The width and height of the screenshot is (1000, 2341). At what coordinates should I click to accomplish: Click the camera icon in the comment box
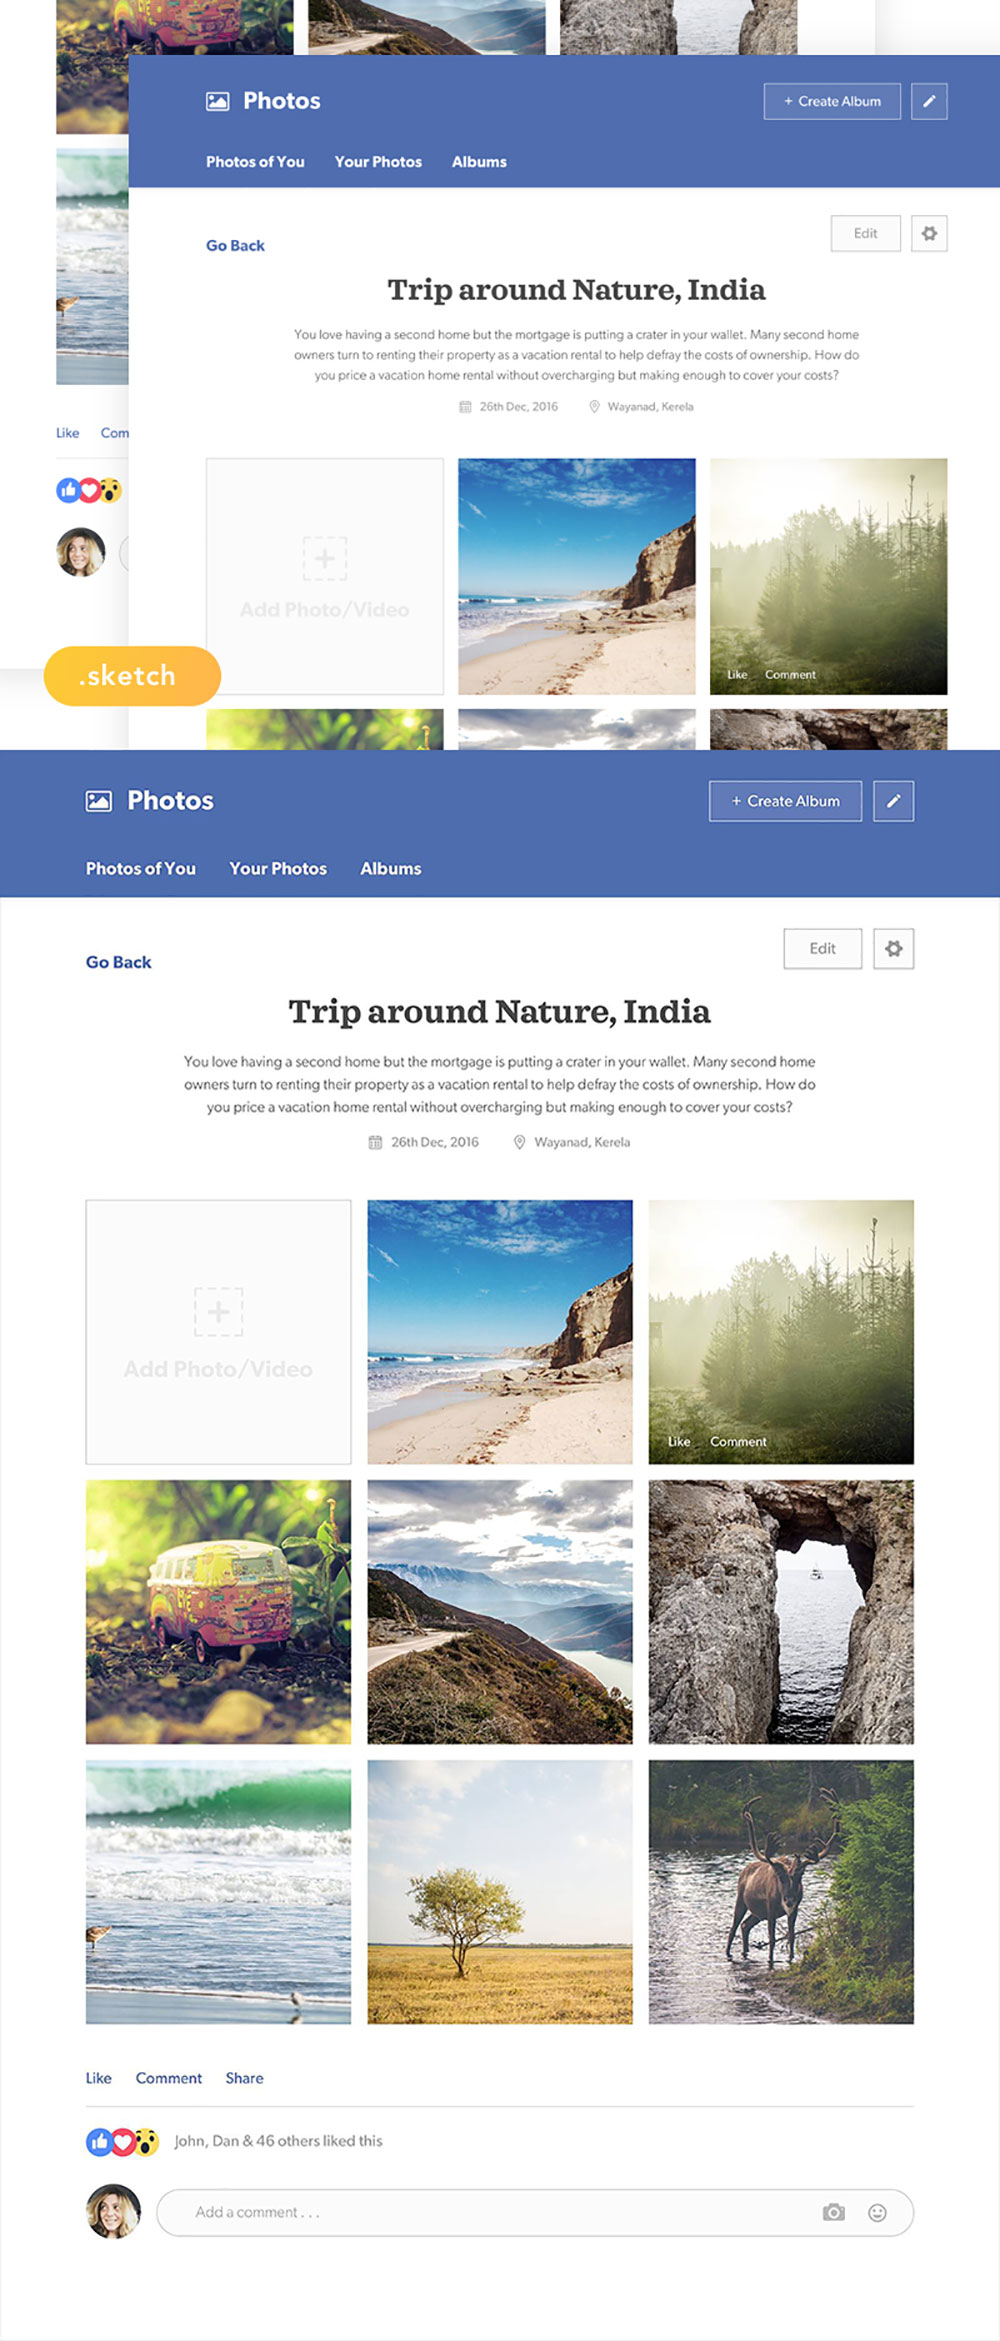point(834,2212)
